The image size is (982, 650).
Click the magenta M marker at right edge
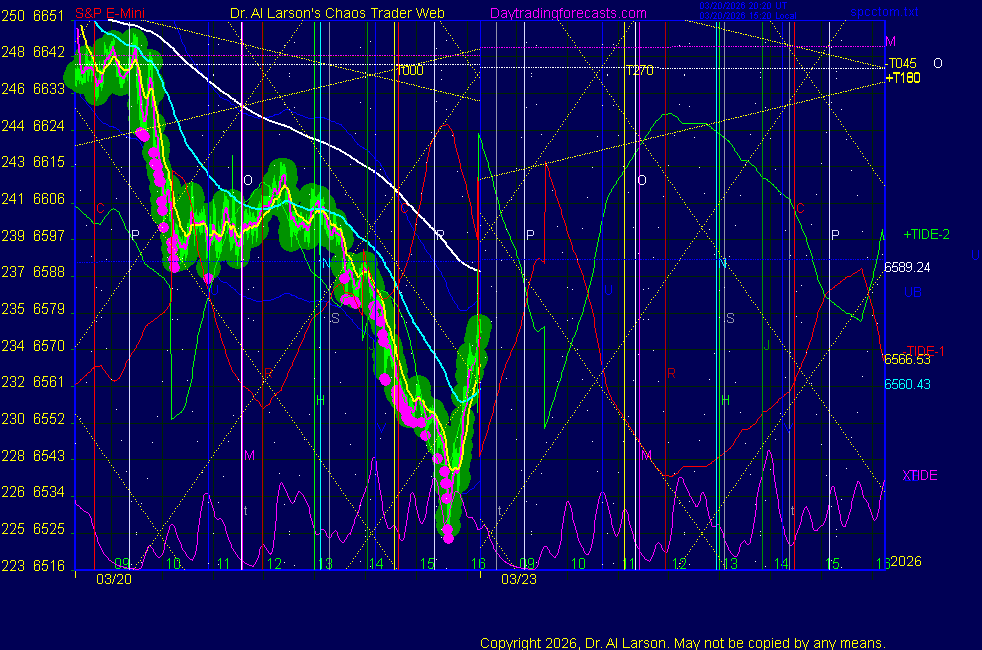pos(890,42)
